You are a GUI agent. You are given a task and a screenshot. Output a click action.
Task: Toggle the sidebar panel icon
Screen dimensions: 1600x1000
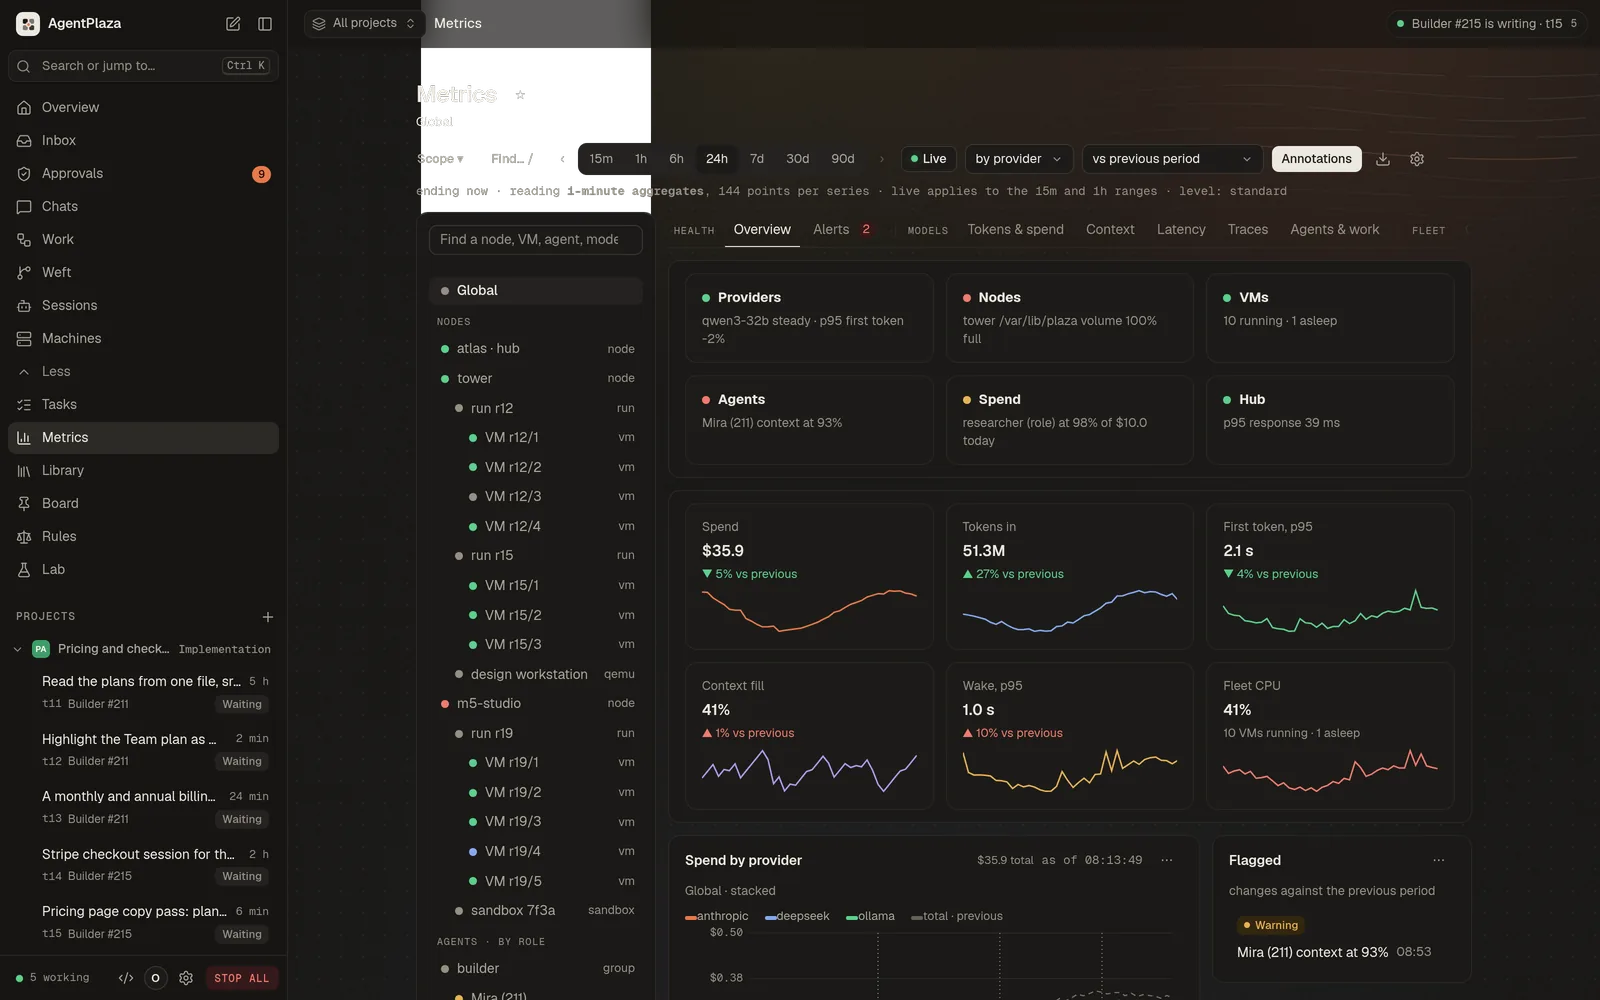pyautogui.click(x=265, y=24)
